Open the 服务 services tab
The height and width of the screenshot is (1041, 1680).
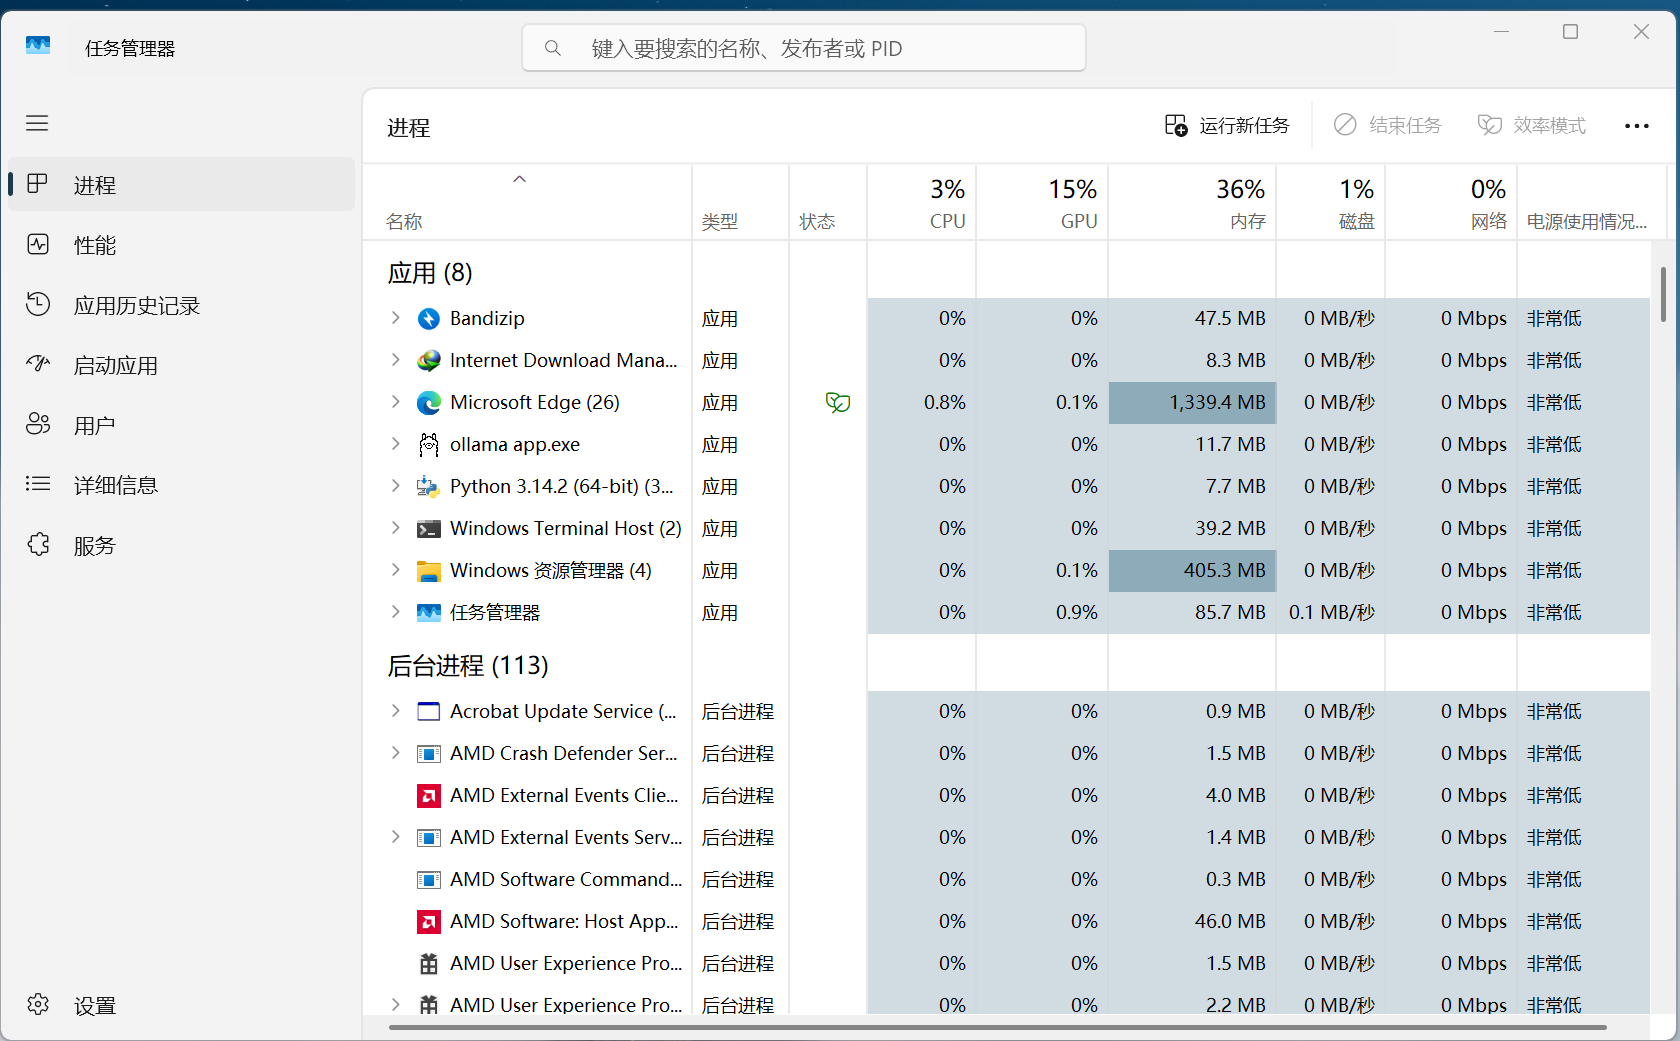click(x=181, y=545)
